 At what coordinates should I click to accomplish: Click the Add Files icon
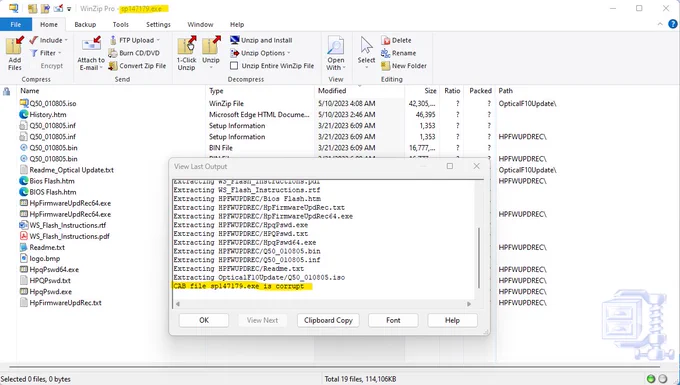tap(15, 45)
